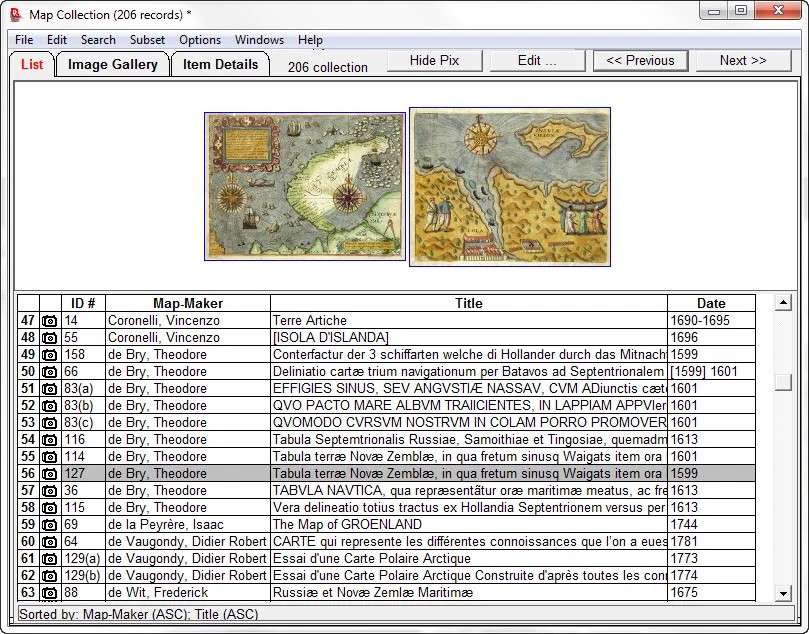Click the camera icon for The Map of GROENLAND
The width and height of the screenshot is (809, 634).
click(x=49, y=525)
